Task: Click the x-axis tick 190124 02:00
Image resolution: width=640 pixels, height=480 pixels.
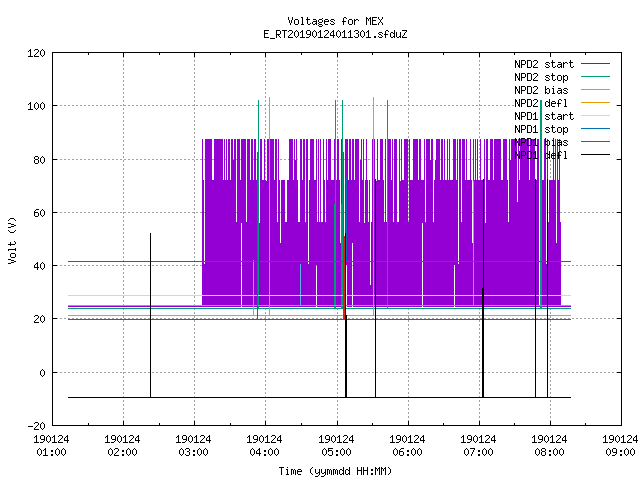Action: pyautogui.click(x=122, y=446)
